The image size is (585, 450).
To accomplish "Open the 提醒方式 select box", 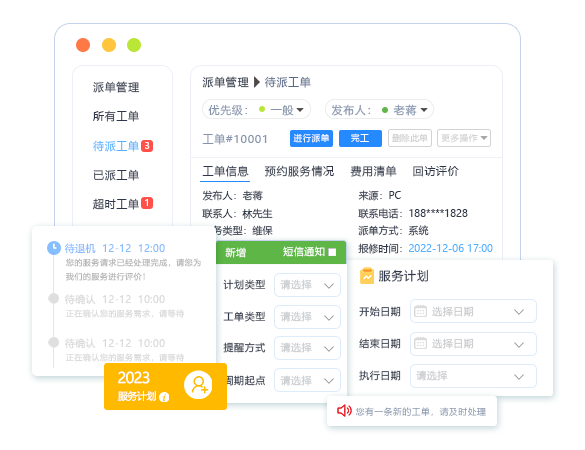I will tap(307, 348).
